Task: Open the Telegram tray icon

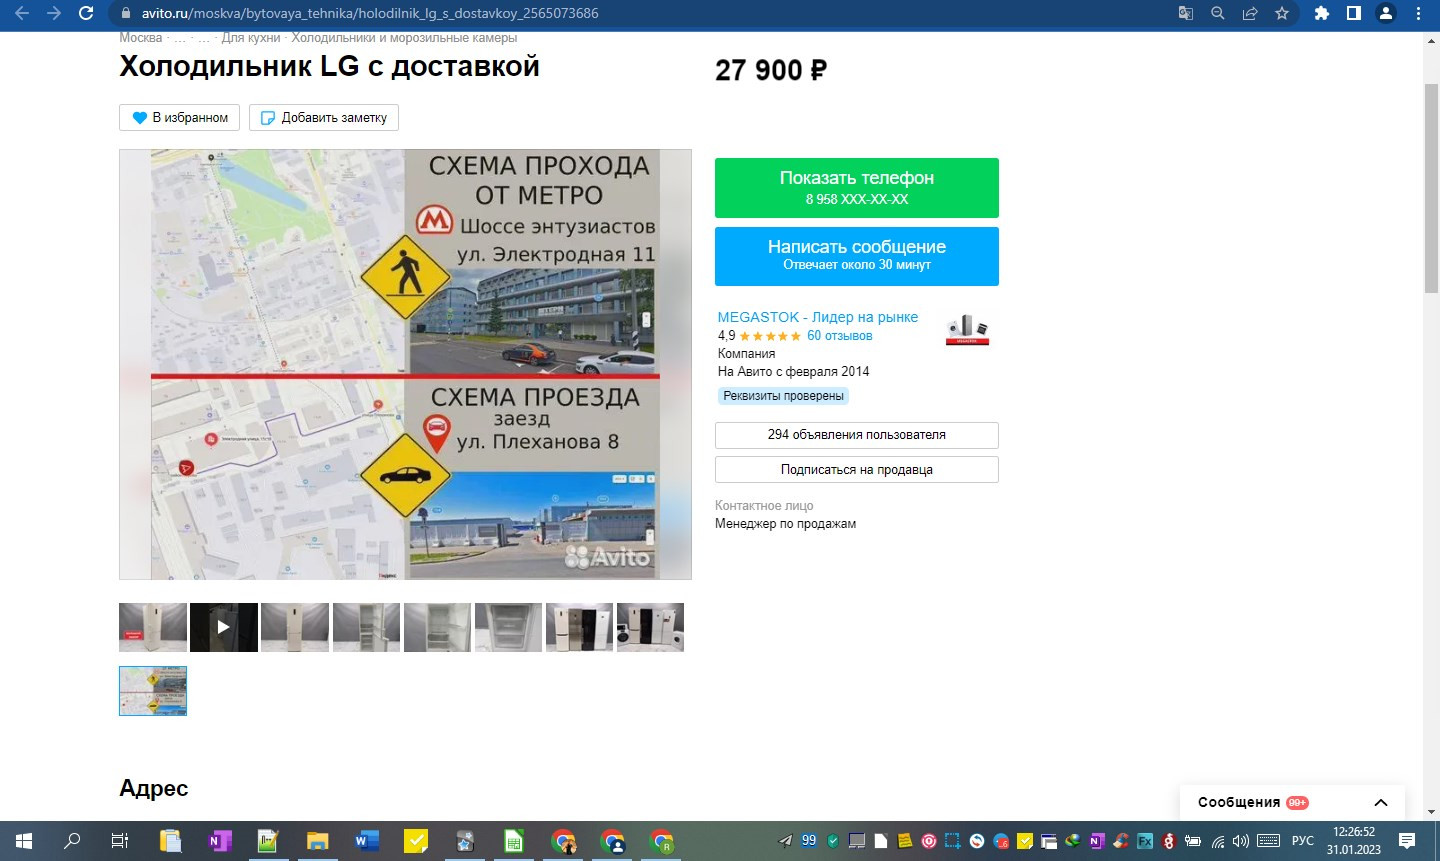Action: tap(786, 841)
